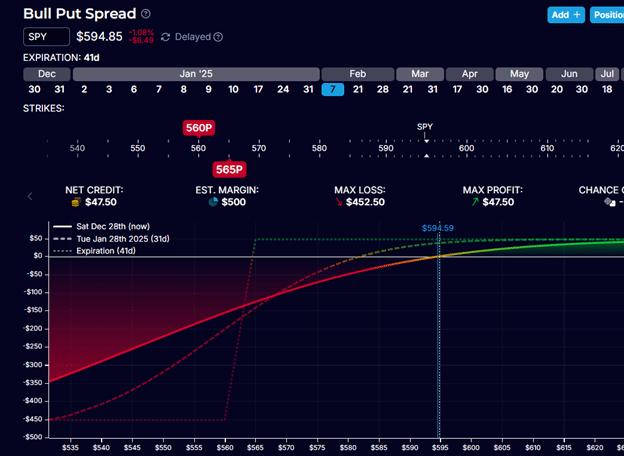Click the Max Loss $452.50 value
This screenshot has height=456, width=624.
coord(365,202)
